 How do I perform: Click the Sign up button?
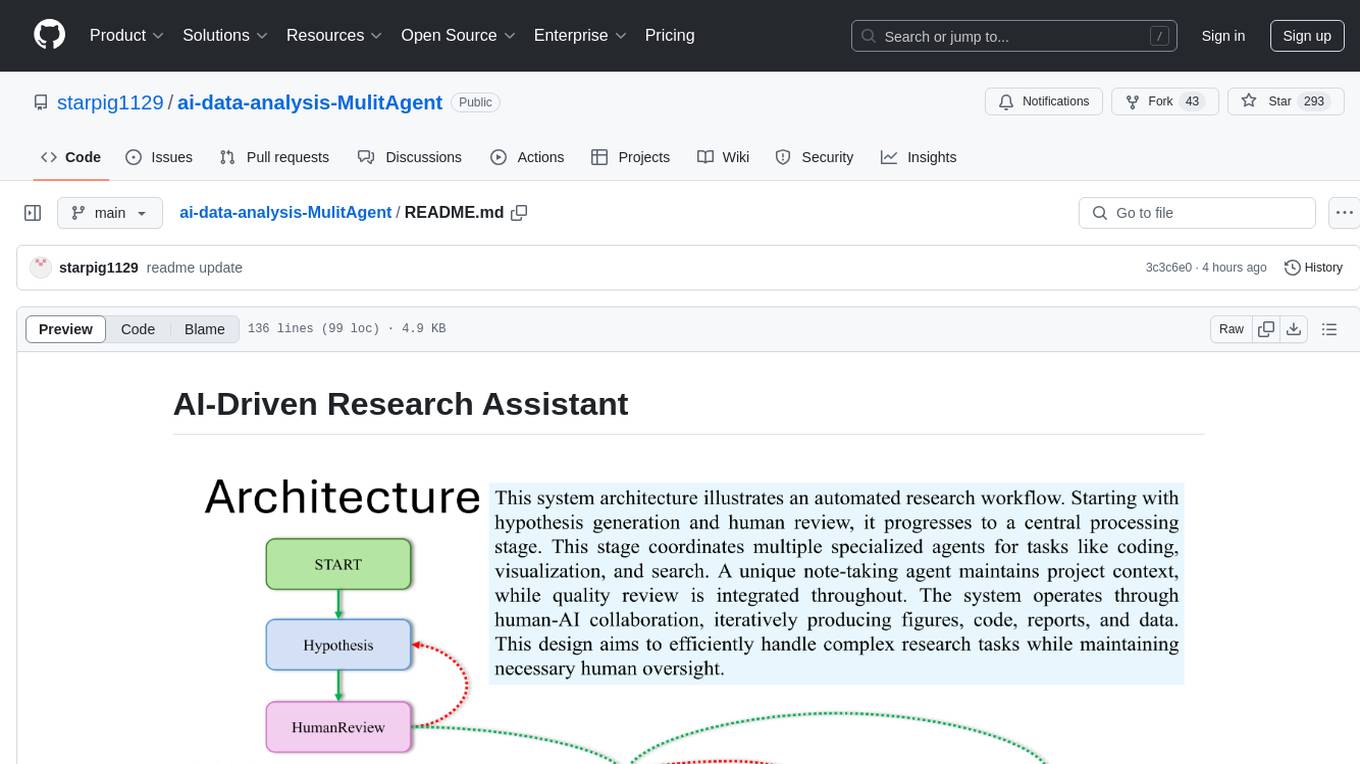(x=1307, y=36)
